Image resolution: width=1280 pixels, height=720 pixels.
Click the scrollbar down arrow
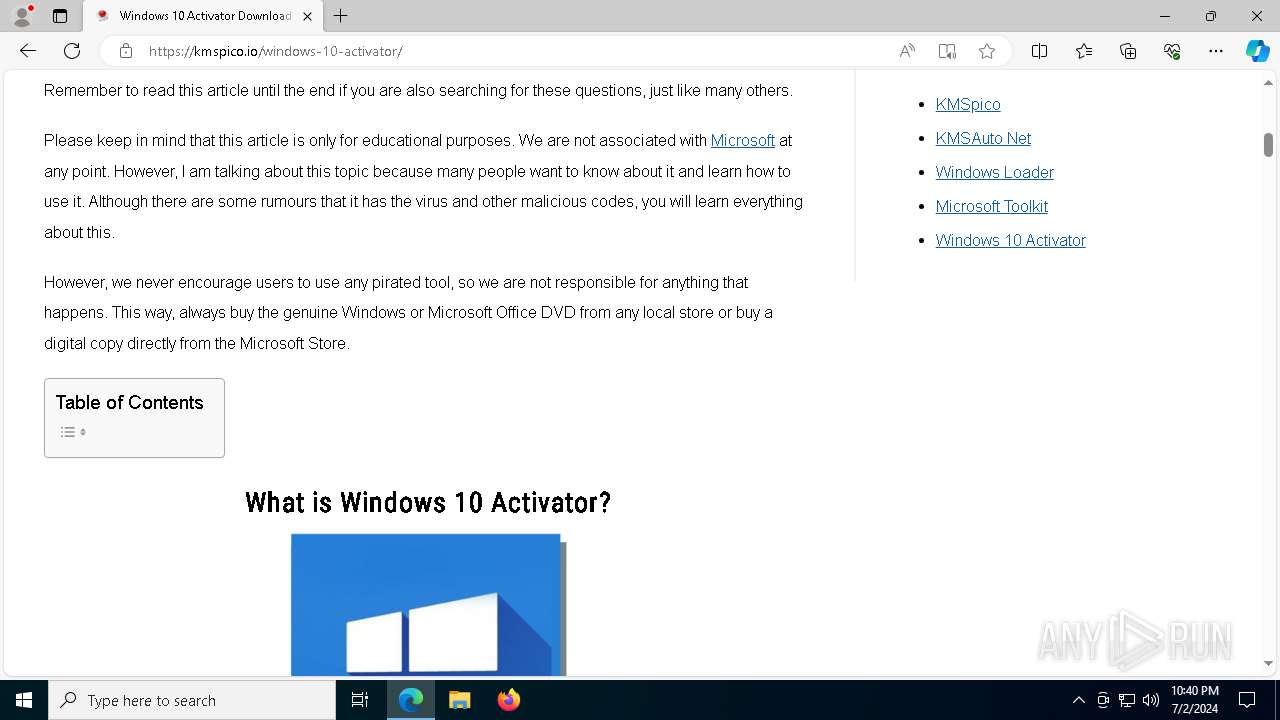pyautogui.click(x=1268, y=663)
